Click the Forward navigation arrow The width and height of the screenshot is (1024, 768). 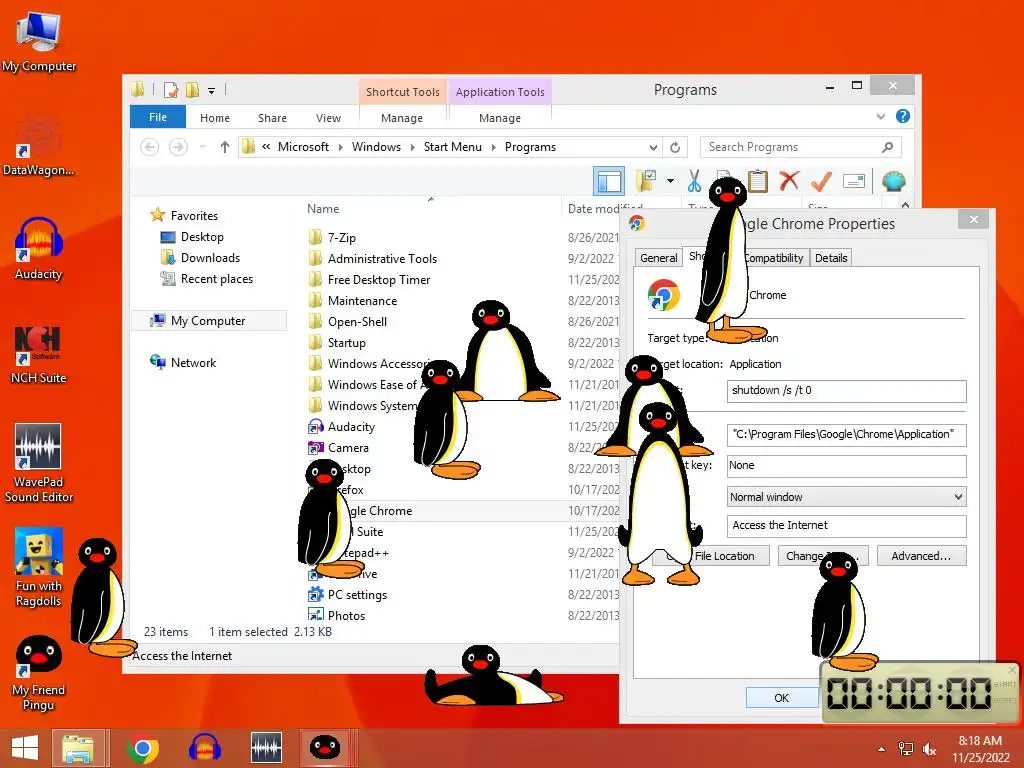[178, 147]
